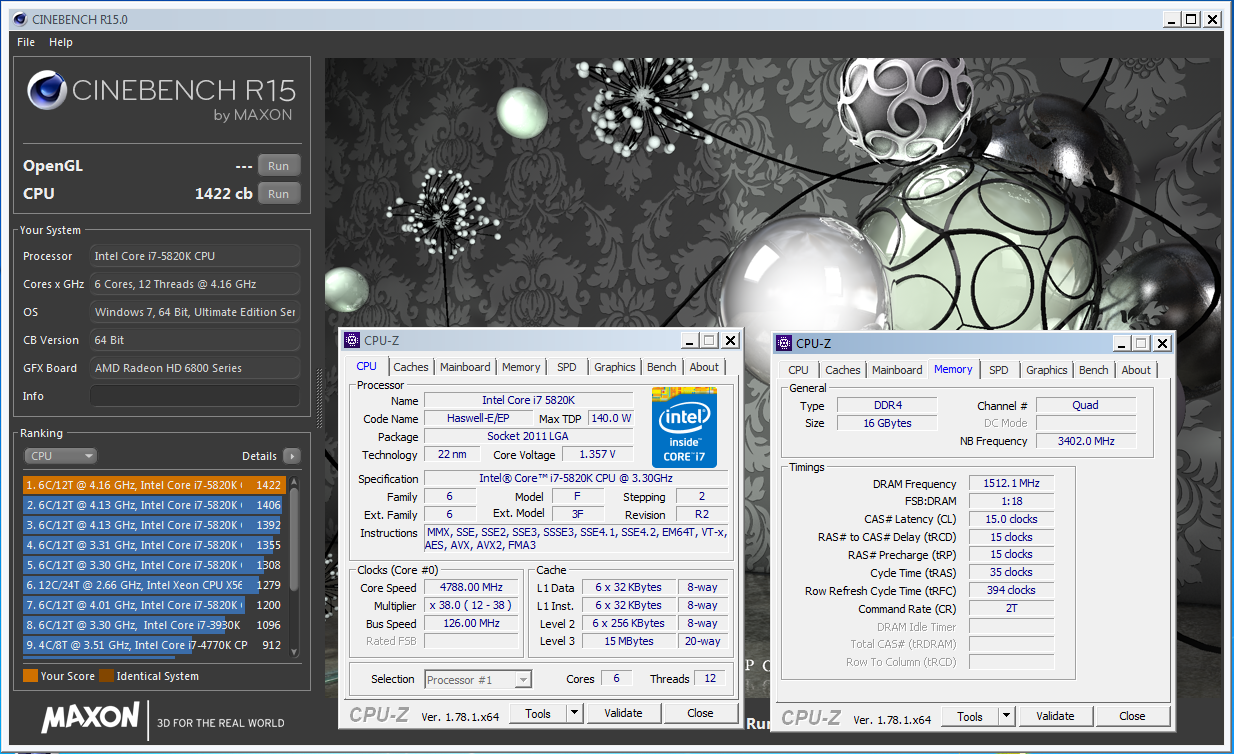Image resolution: width=1234 pixels, height=754 pixels.
Task: Click Validate in left CPU-Z window
Action: (623, 713)
